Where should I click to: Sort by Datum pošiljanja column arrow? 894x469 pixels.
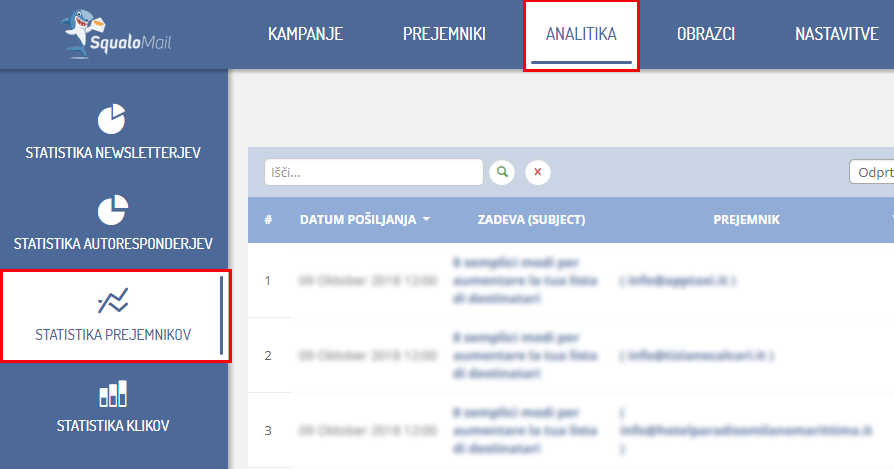(x=427, y=220)
